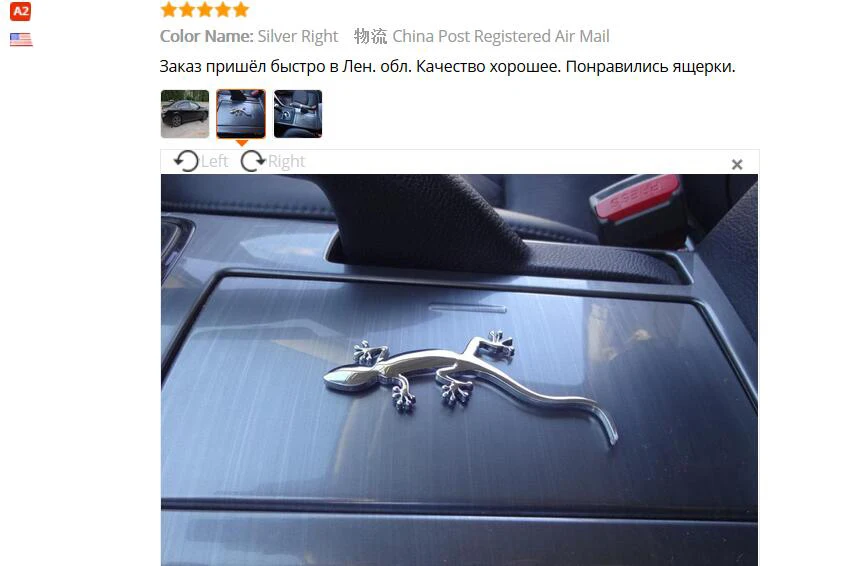Click the middle star of the rating
The image size is (867, 566).
point(205,9)
